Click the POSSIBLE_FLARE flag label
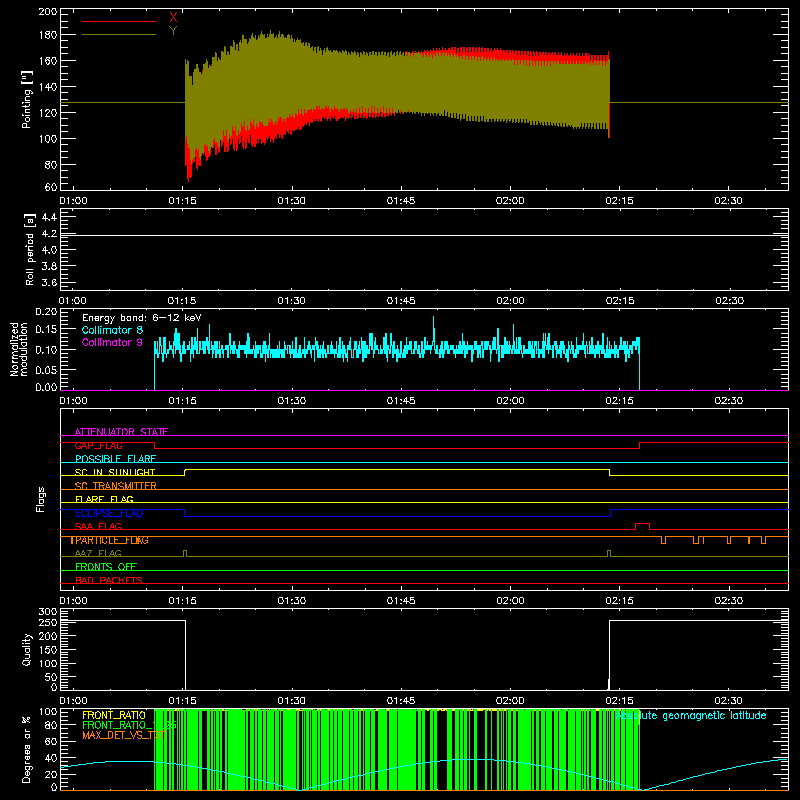The height and width of the screenshot is (800, 800). pos(115,459)
